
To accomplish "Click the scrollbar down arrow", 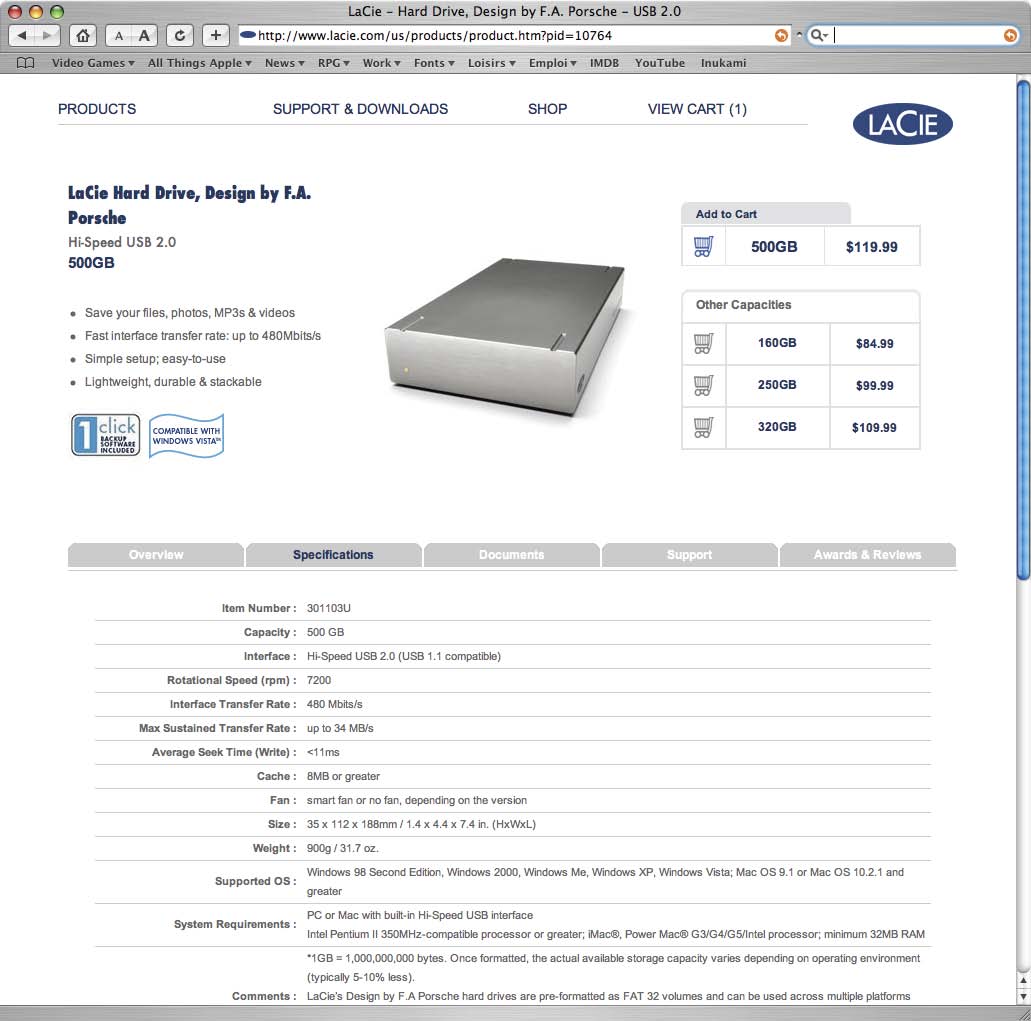I will (1024, 997).
